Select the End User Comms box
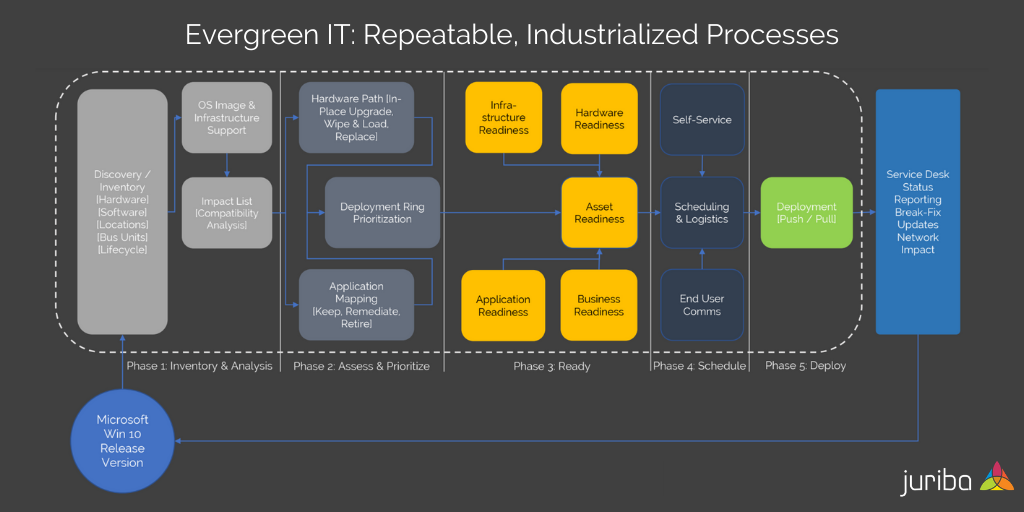 pyautogui.click(x=701, y=305)
